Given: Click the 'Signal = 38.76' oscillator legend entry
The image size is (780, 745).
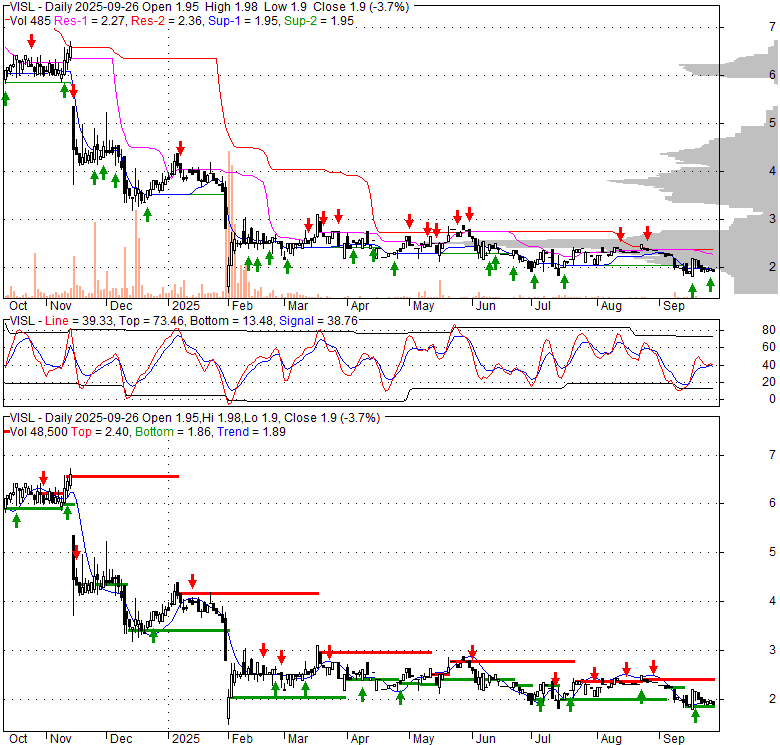Looking at the screenshot, I should [318, 321].
